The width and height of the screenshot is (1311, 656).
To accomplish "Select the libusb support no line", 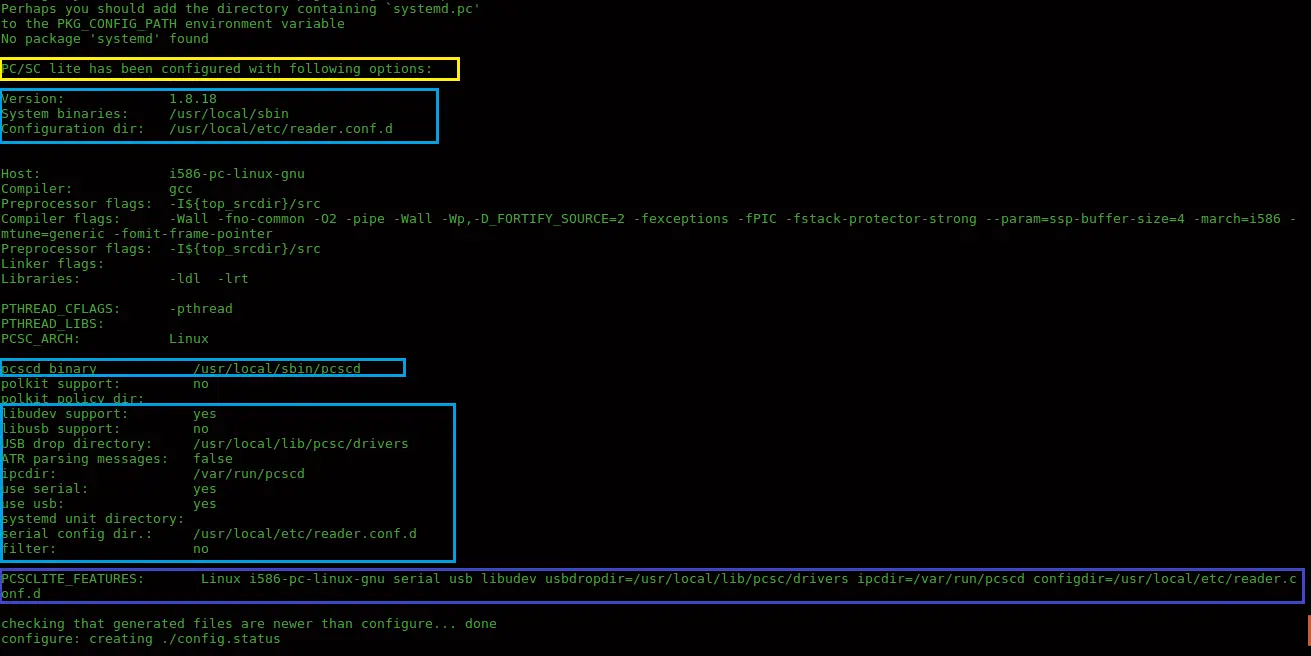I will point(105,429).
